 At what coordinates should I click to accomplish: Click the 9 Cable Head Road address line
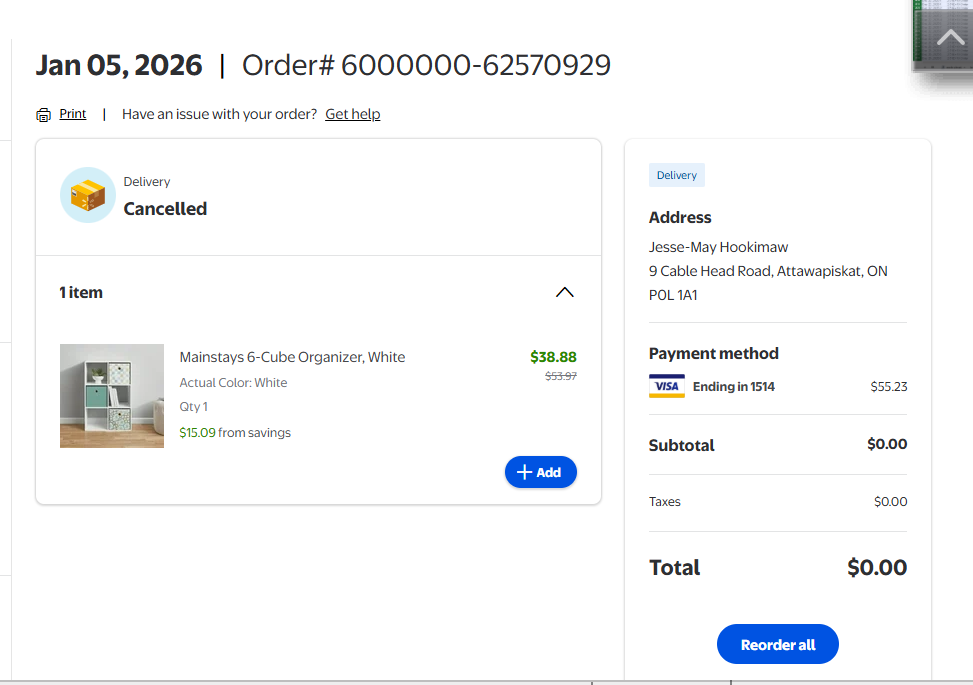768,271
